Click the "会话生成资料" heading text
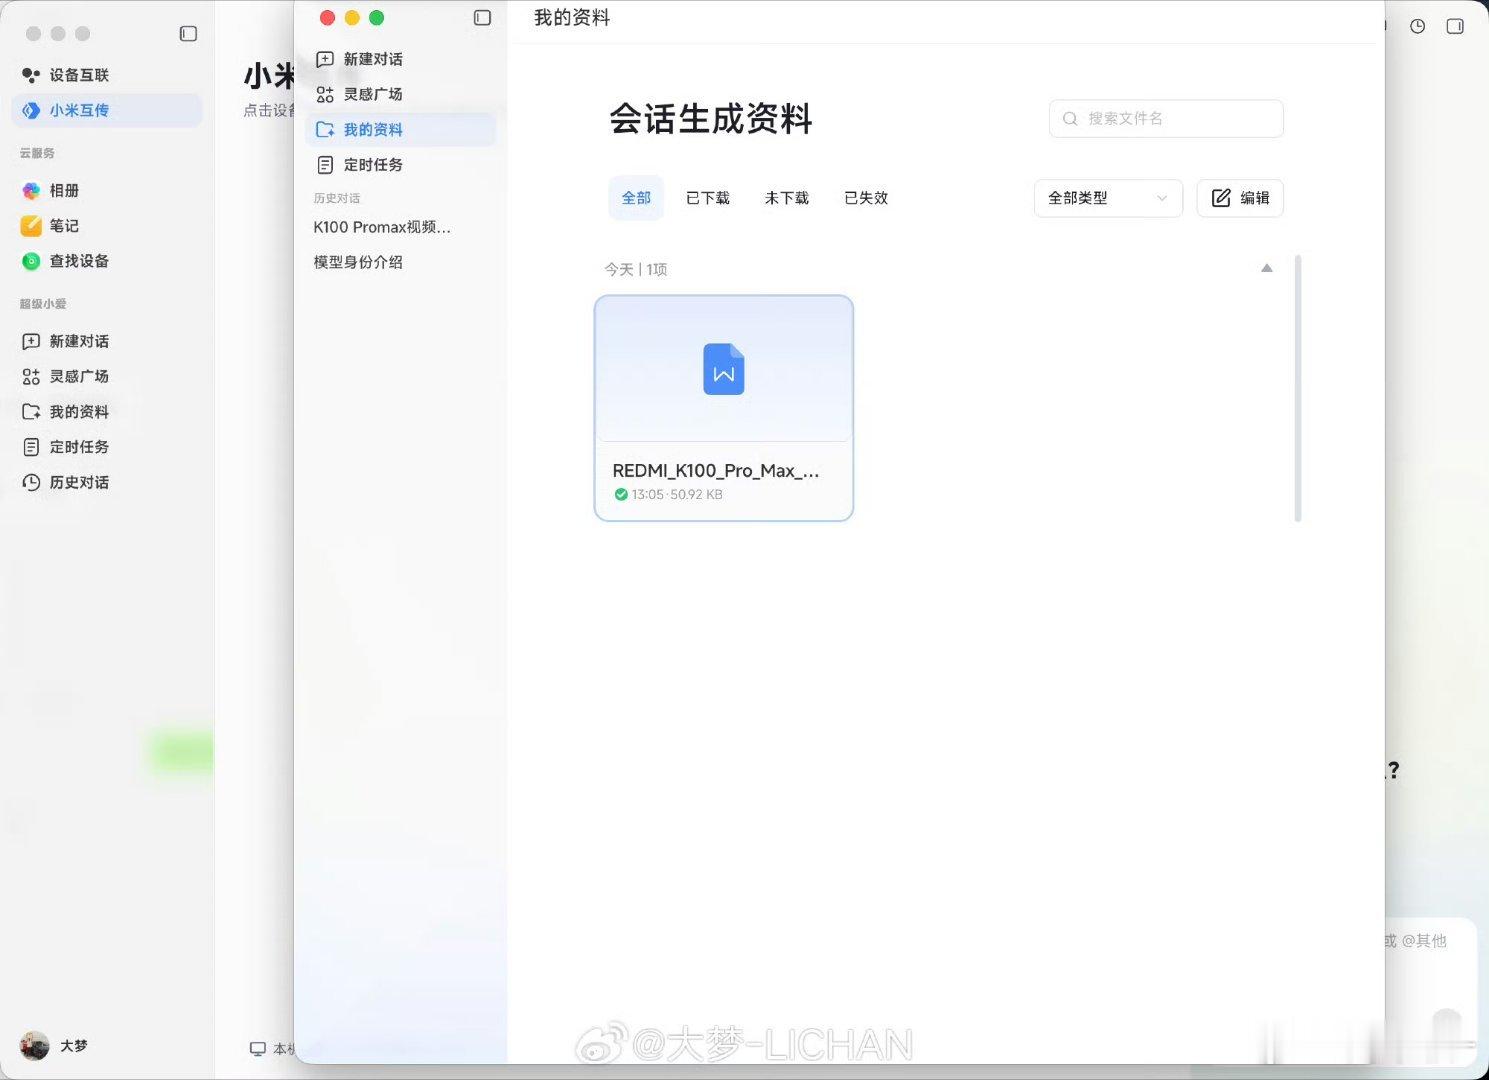 (x=711, y=119)
